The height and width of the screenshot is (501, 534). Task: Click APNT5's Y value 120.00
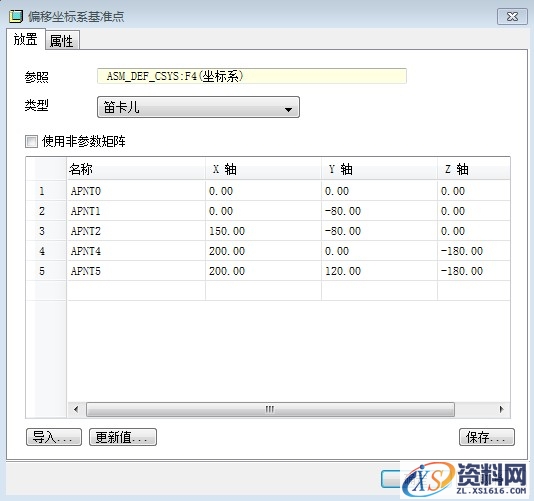(x=379, y=271)
